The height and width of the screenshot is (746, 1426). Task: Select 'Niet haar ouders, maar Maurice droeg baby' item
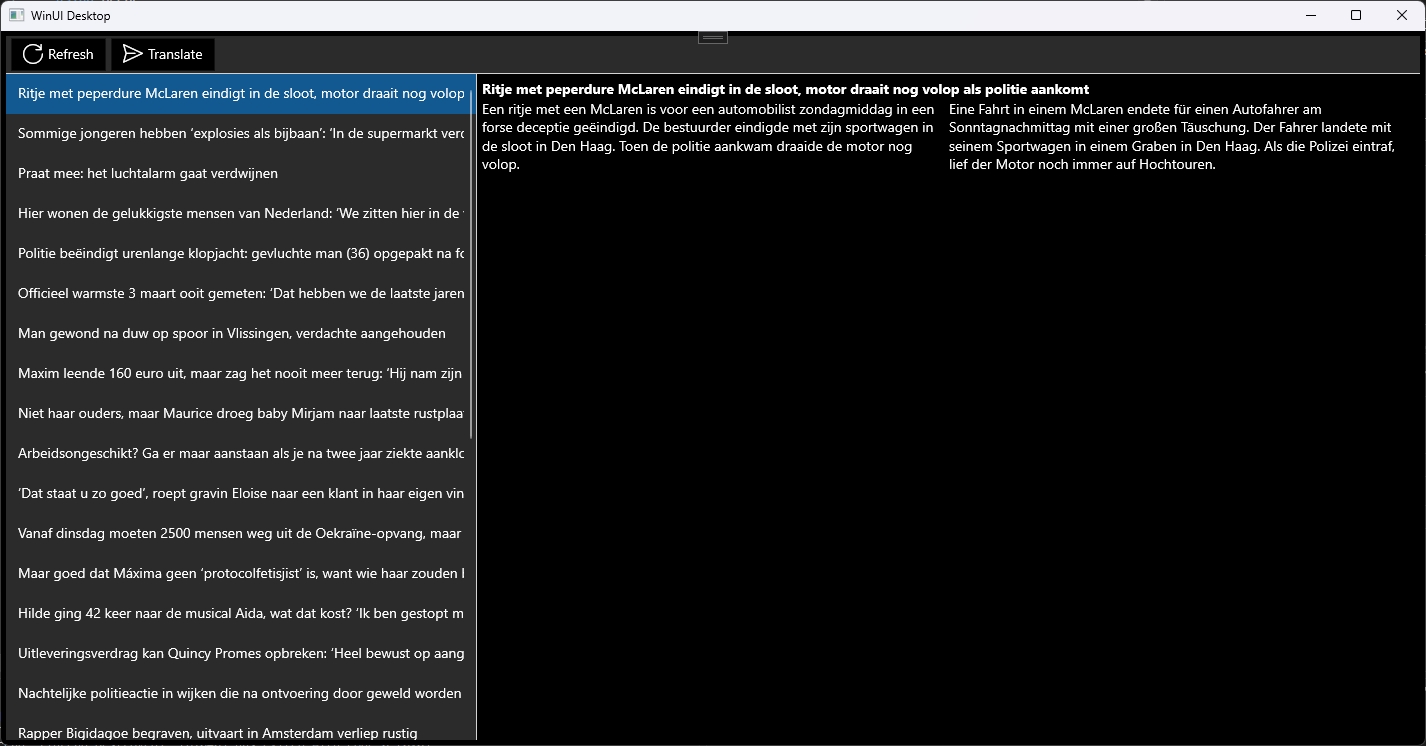click(x=240, y=413)
